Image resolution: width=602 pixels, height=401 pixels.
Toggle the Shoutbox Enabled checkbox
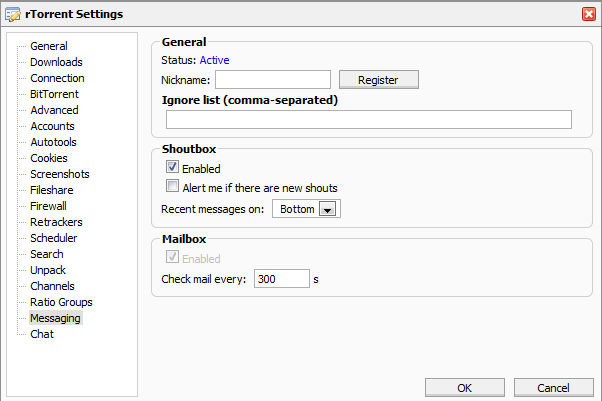[x=173, y=168]
